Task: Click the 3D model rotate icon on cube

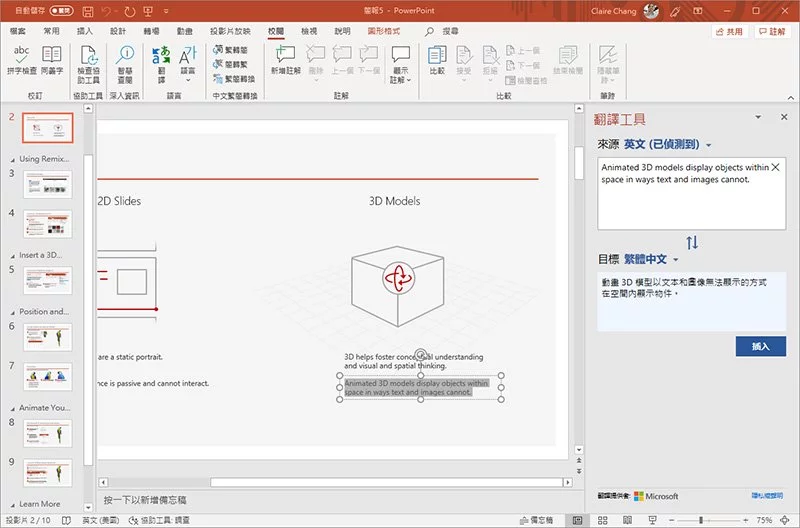Action: point(398,278)
